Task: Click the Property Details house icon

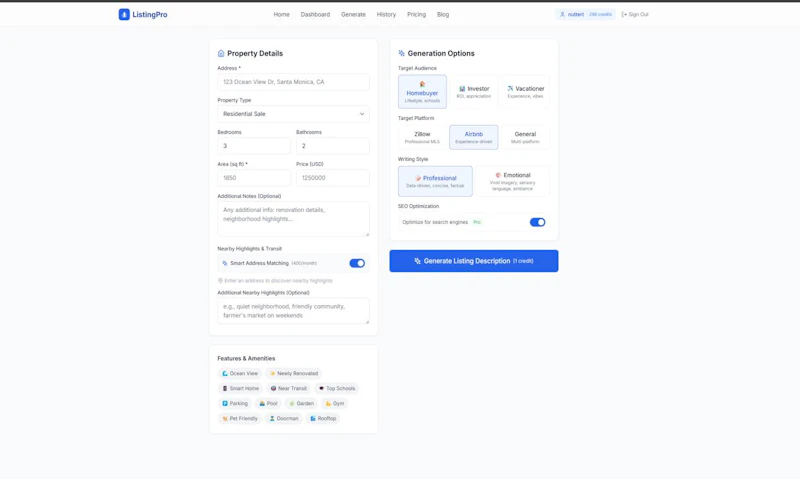Action: (221, 53)
